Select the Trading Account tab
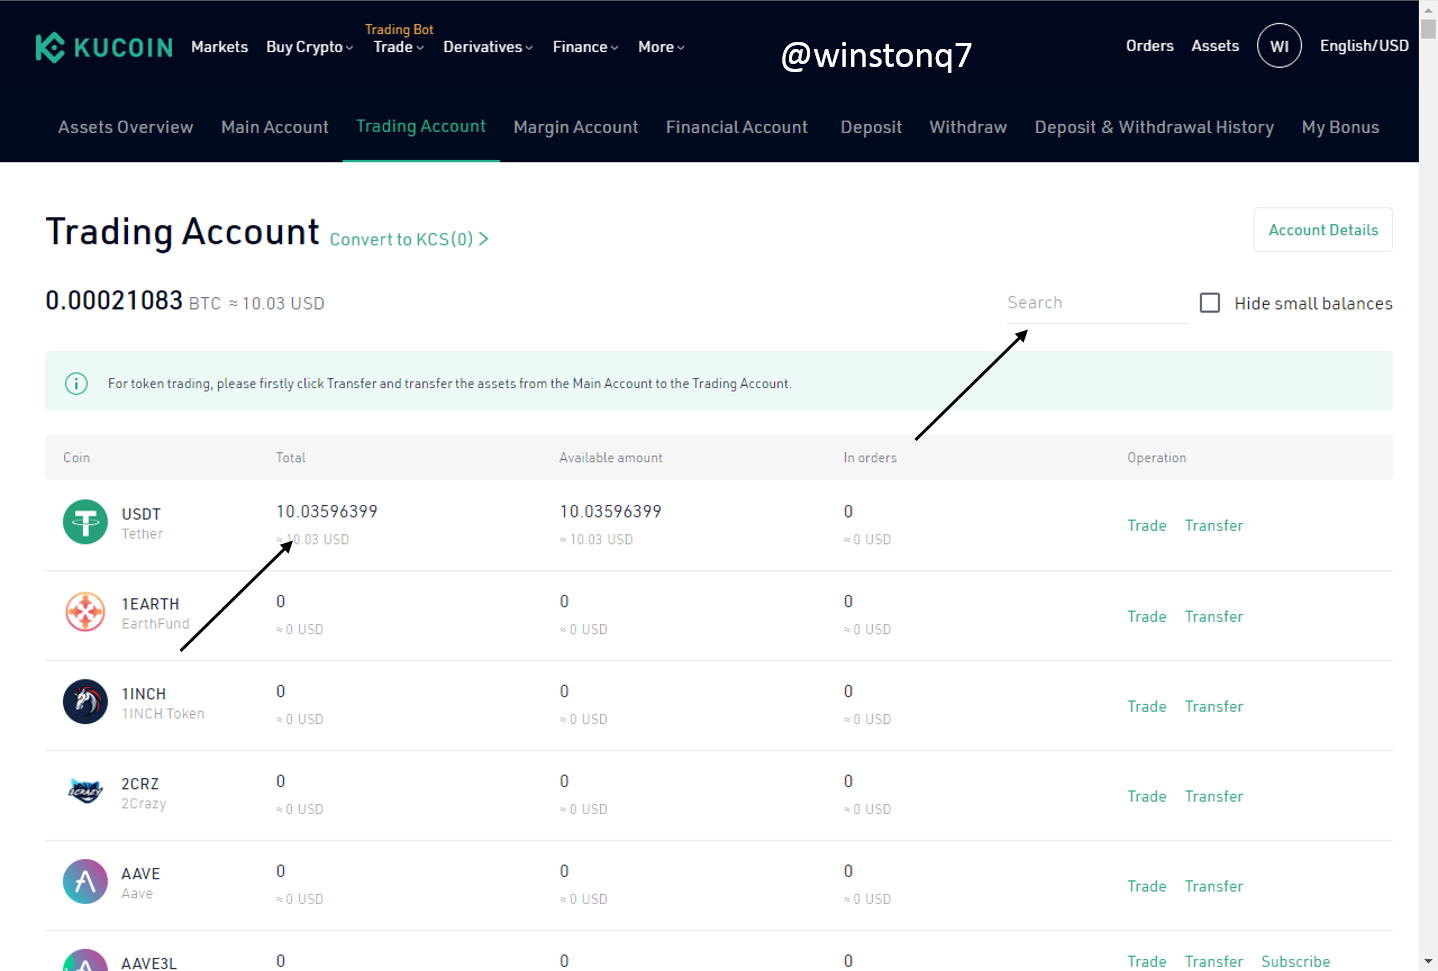 tap(421, 126)
